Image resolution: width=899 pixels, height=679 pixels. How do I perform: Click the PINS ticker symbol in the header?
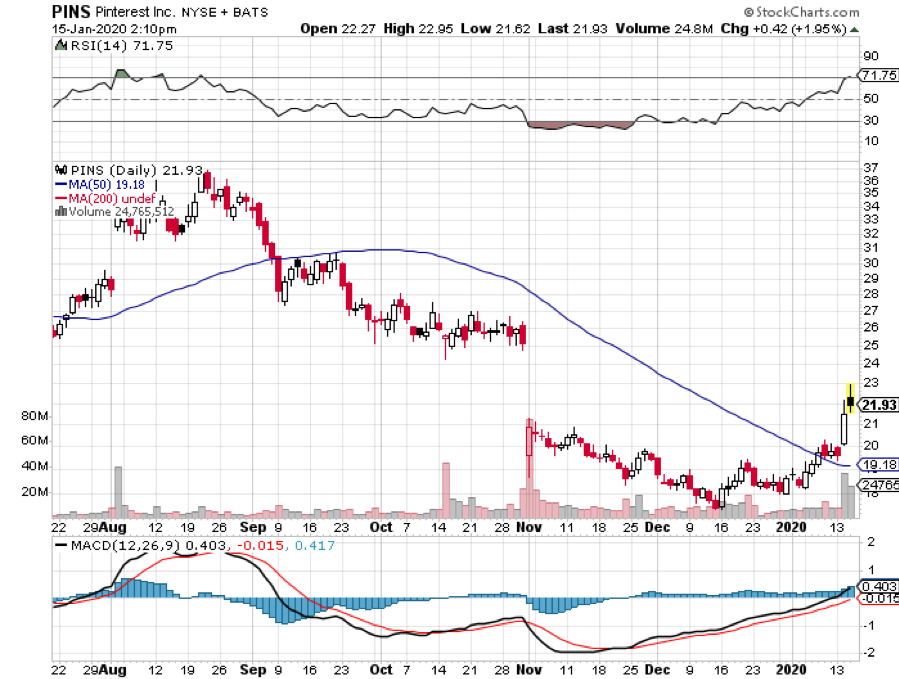pyautogui.click(x=71, y=11)
